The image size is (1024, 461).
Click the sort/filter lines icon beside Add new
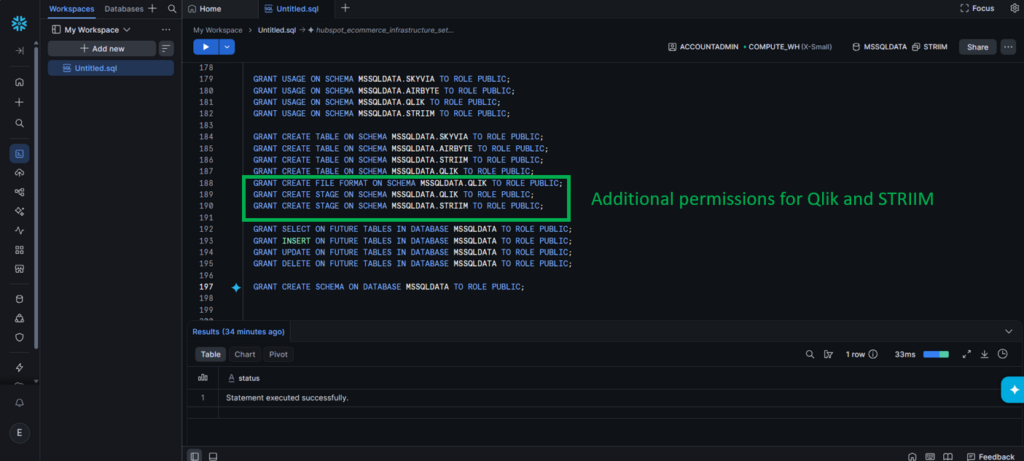[x=167, y=48]
